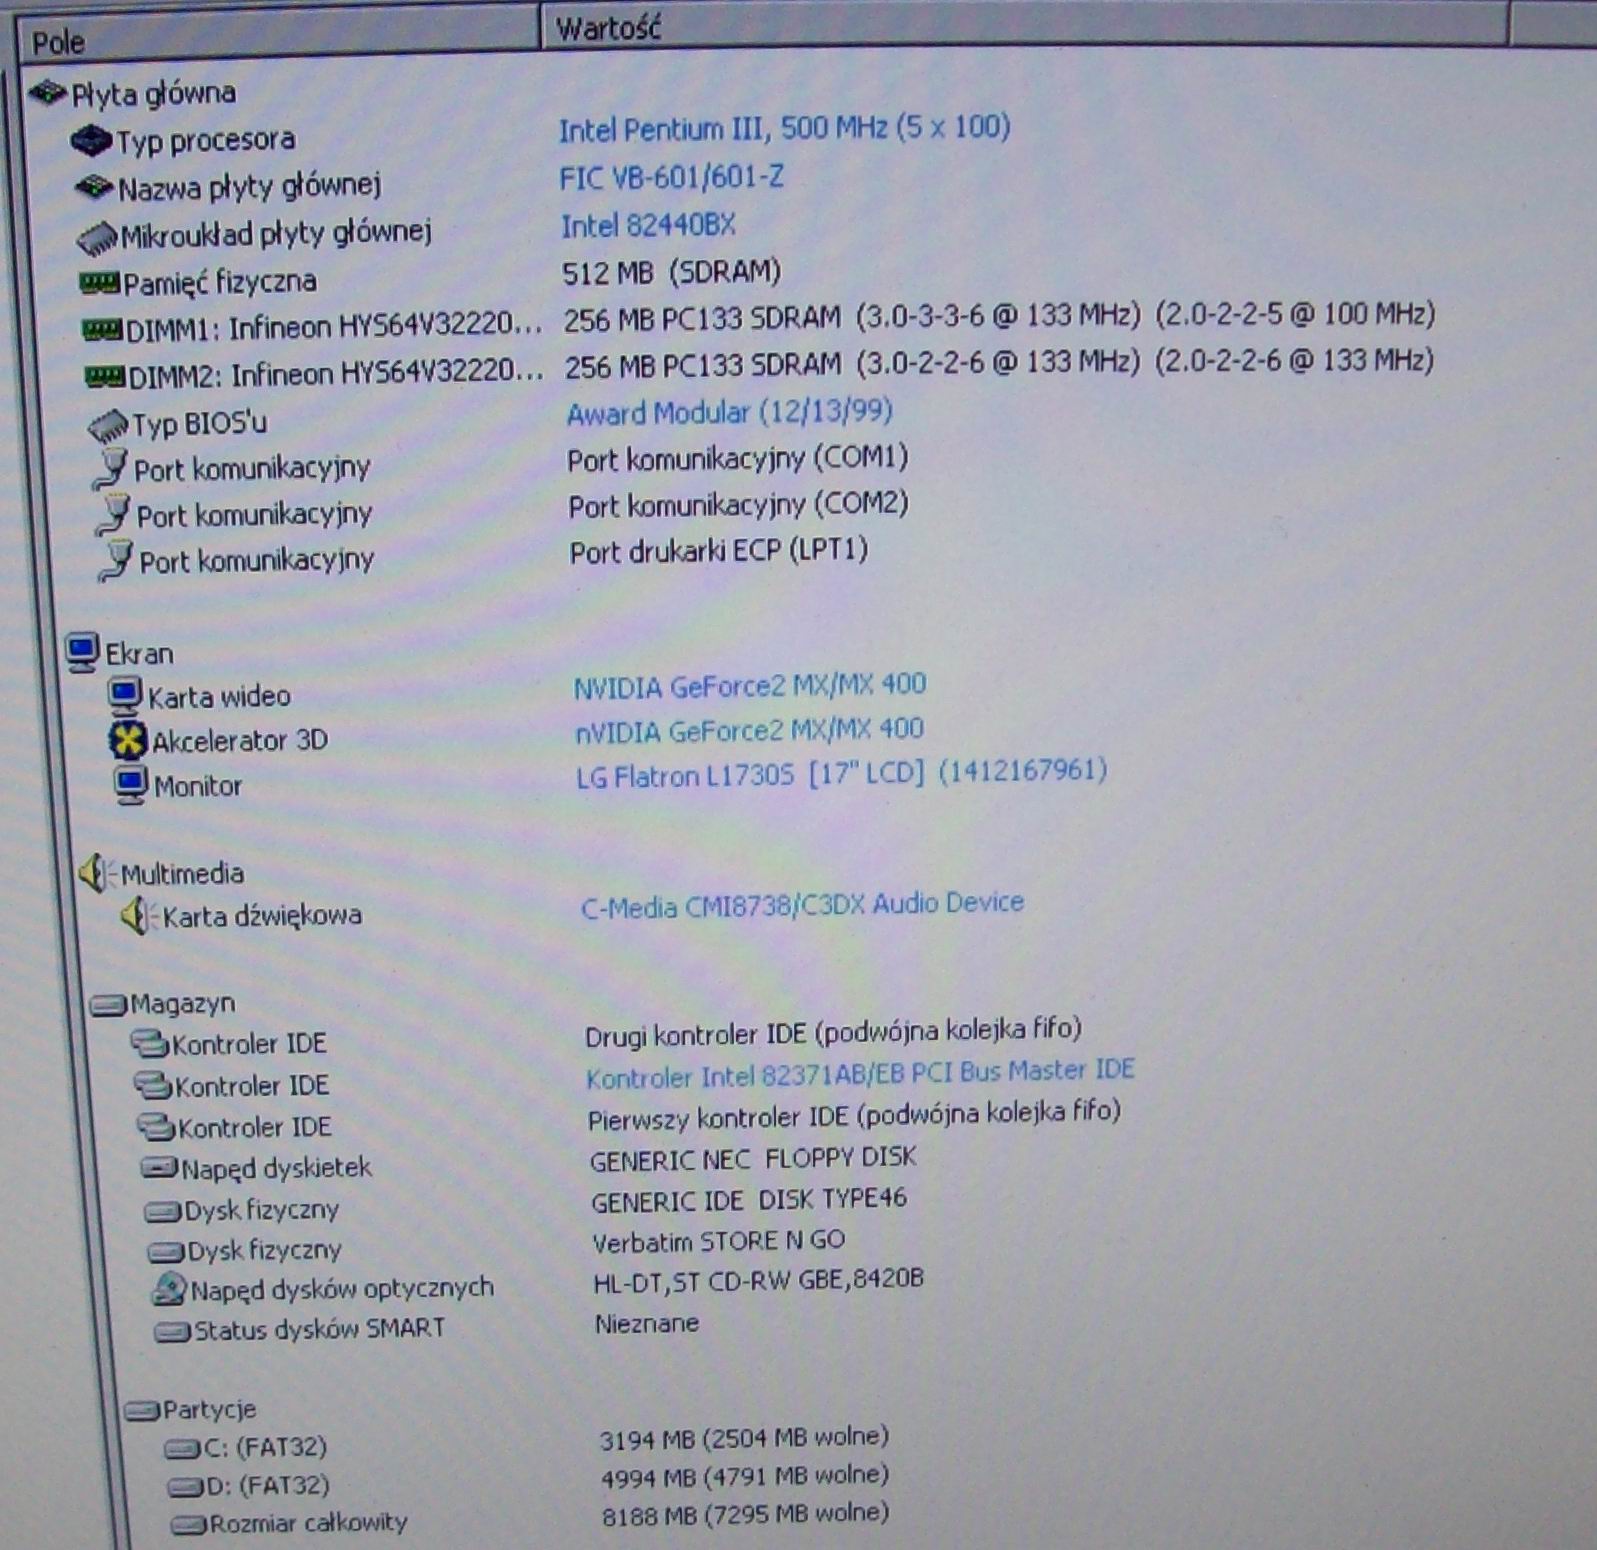Select the Port komunikacyjny (COM2) value
Screen dimensions: 1597x1550
pos(738,505)
